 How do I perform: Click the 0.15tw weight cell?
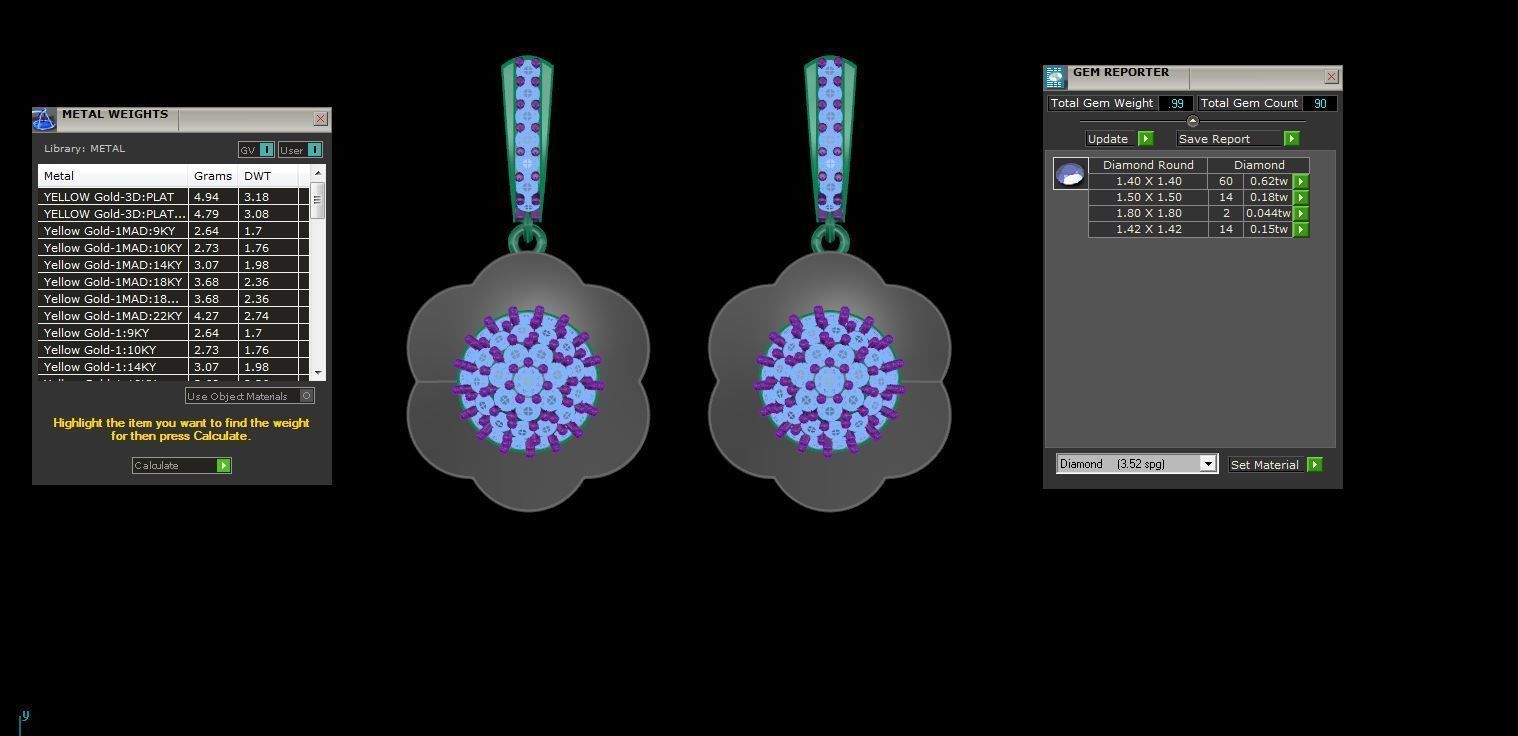pyautogui.click(x=1268, y=230)
